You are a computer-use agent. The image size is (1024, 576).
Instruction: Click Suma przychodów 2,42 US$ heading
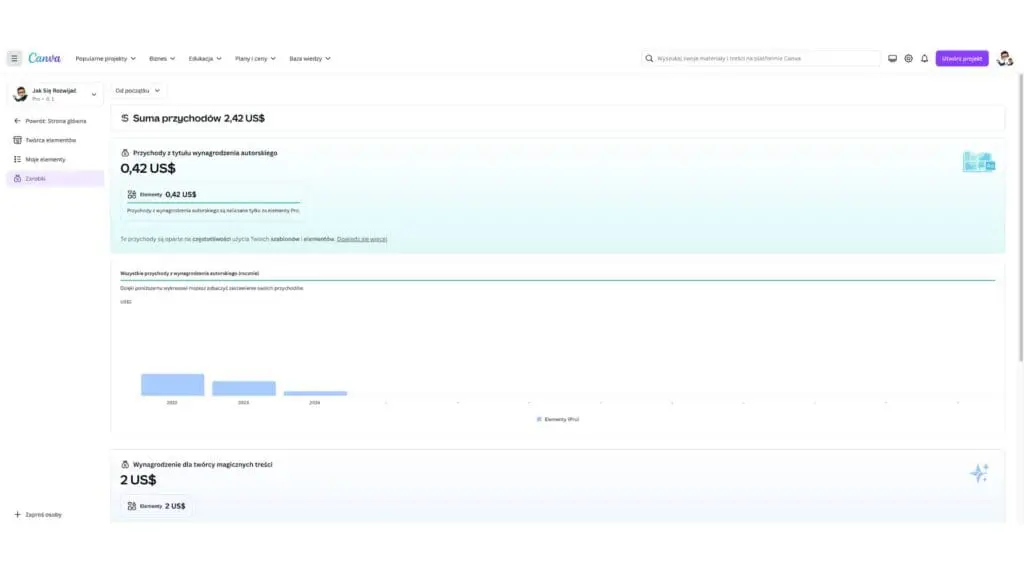coord(199,118)
